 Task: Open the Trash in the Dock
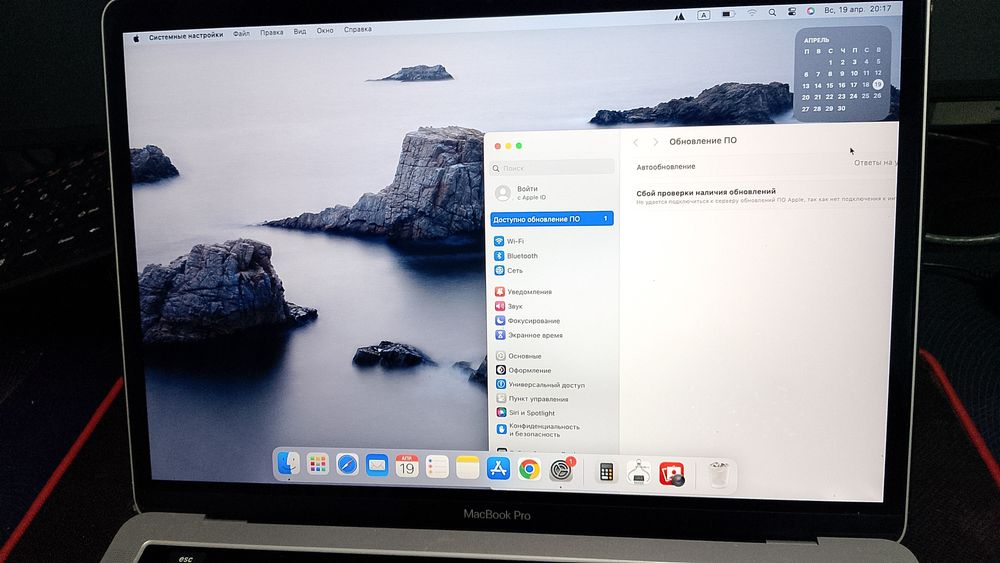[718, 475]
